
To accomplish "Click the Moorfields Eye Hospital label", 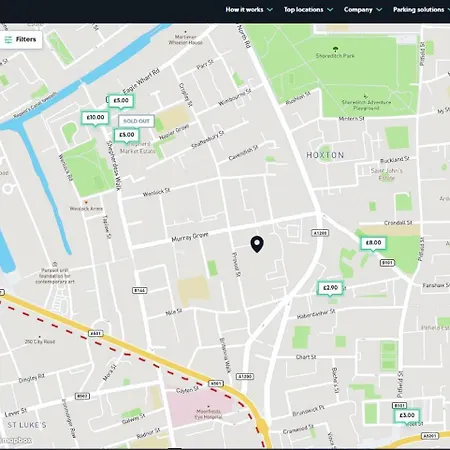I will click(208, 414).
